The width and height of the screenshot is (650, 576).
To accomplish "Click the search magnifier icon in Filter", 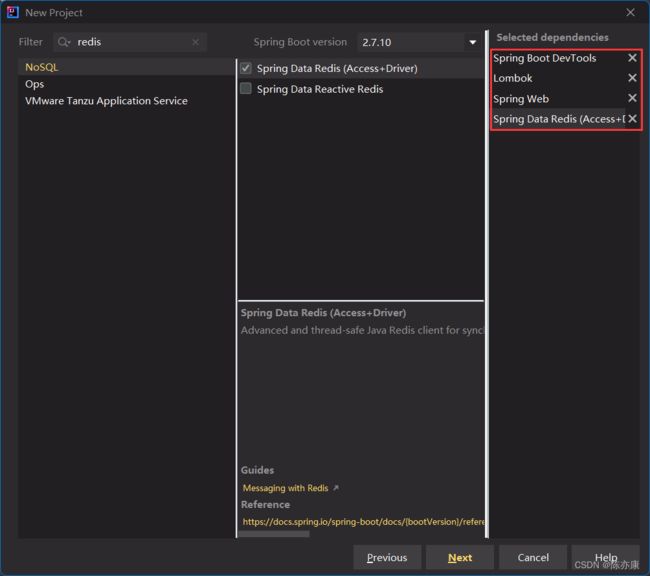I will (x=63, y=42).
